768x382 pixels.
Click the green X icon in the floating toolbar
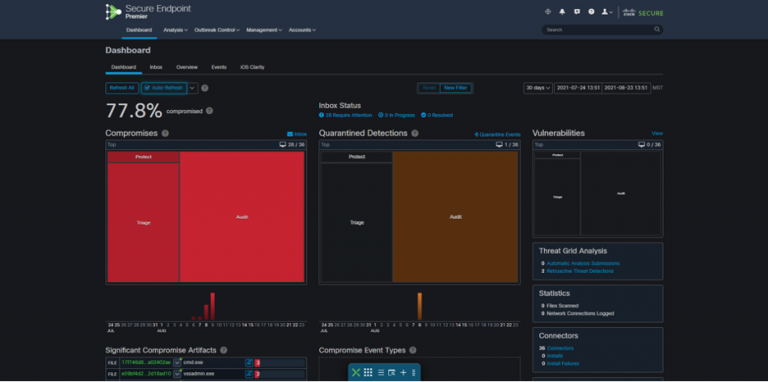(x=356, y=373)
